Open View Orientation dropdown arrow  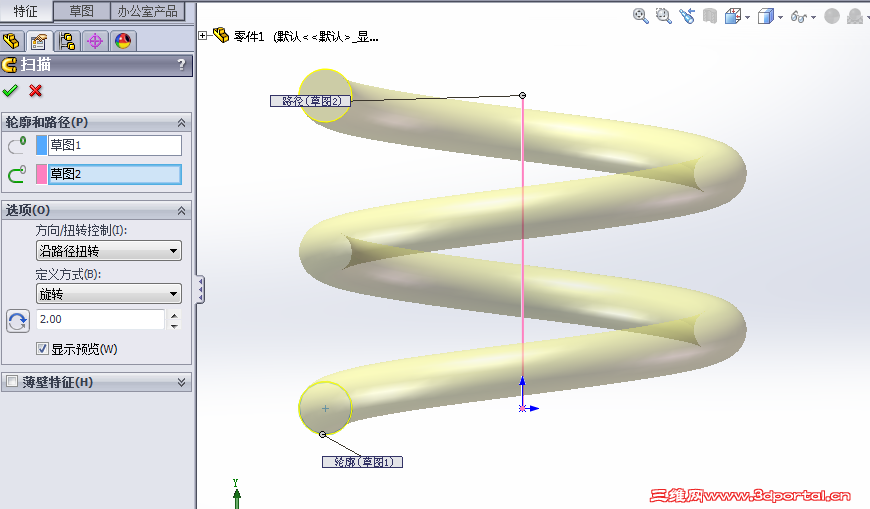pyautogui.click(x=747, y=18)
